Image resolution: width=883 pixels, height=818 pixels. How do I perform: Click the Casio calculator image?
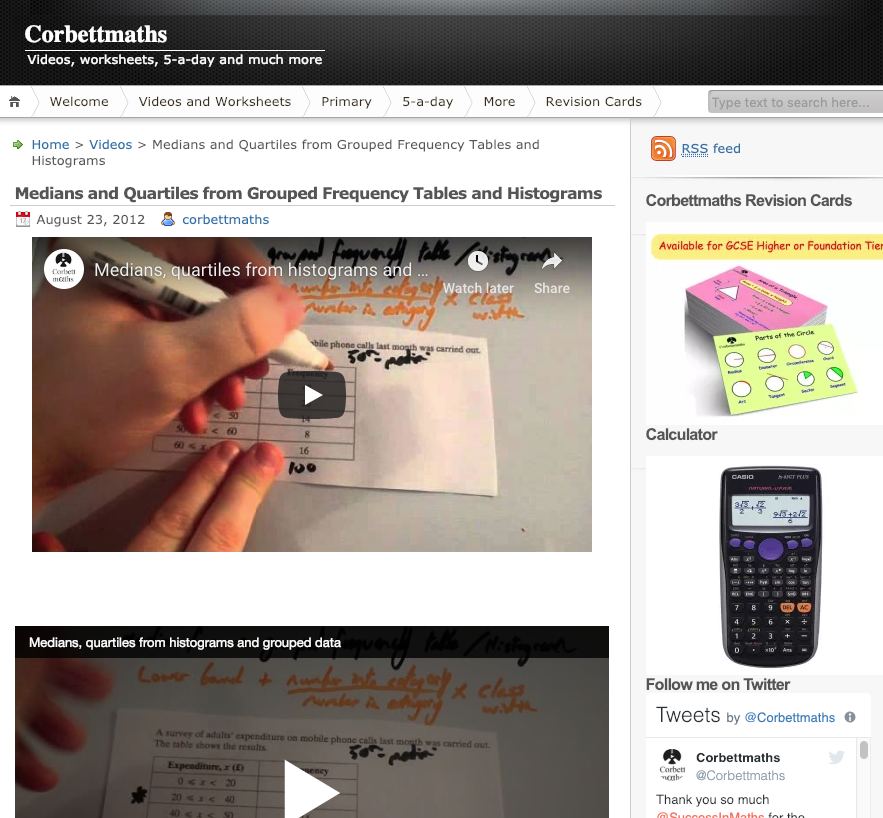click(x=770, y=566)
